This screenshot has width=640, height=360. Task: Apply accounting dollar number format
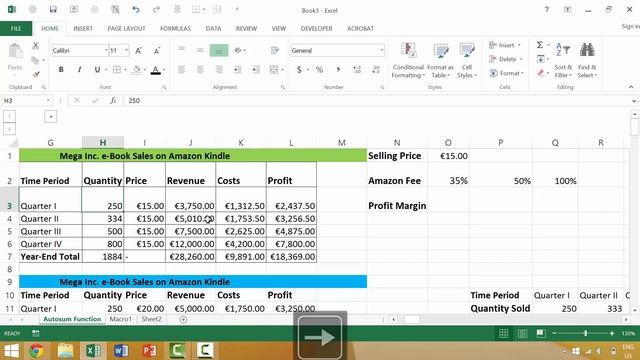[299, 70]
